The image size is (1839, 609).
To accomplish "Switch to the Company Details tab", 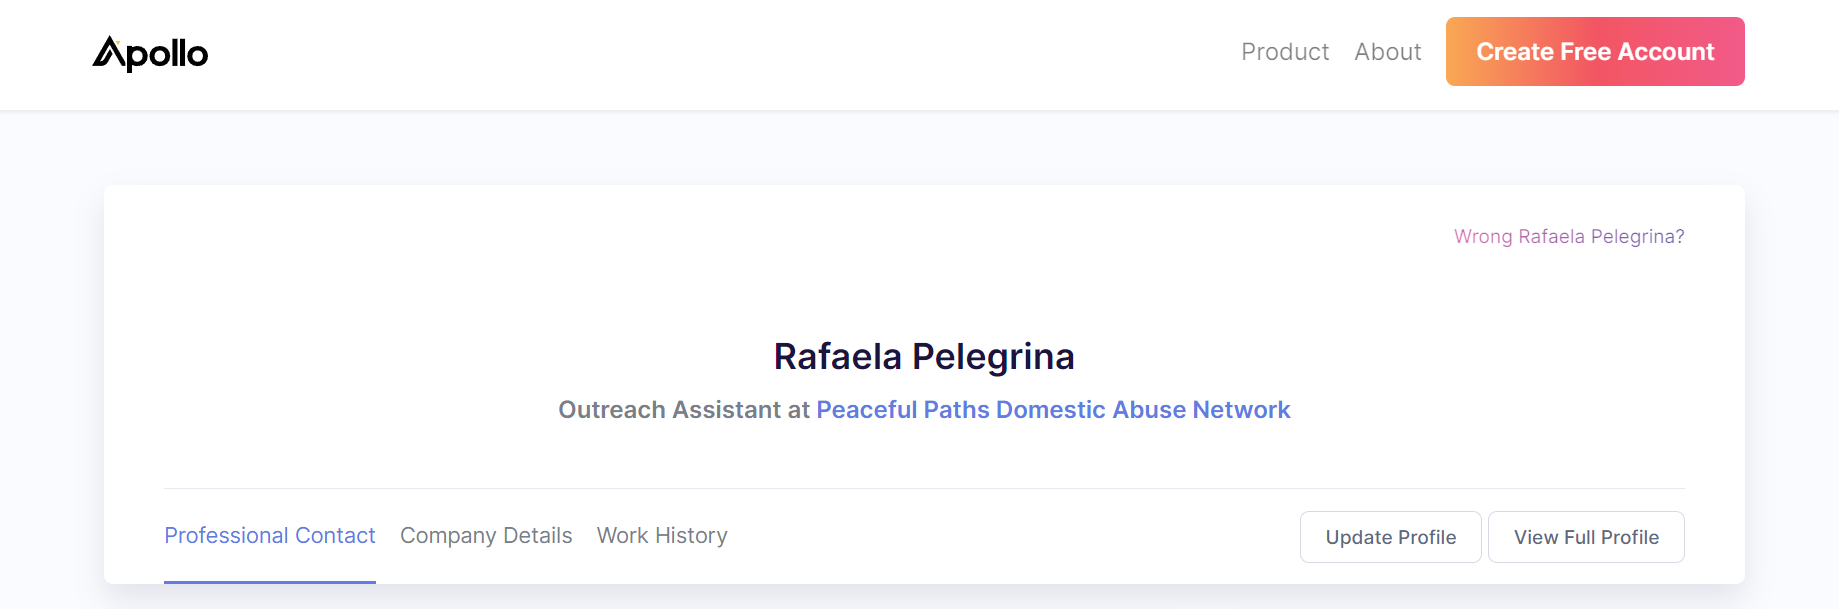I will coord(486,536).
